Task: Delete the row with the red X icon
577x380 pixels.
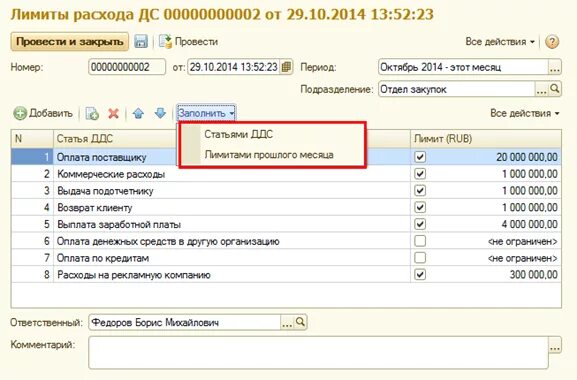Action: (114, 114)
